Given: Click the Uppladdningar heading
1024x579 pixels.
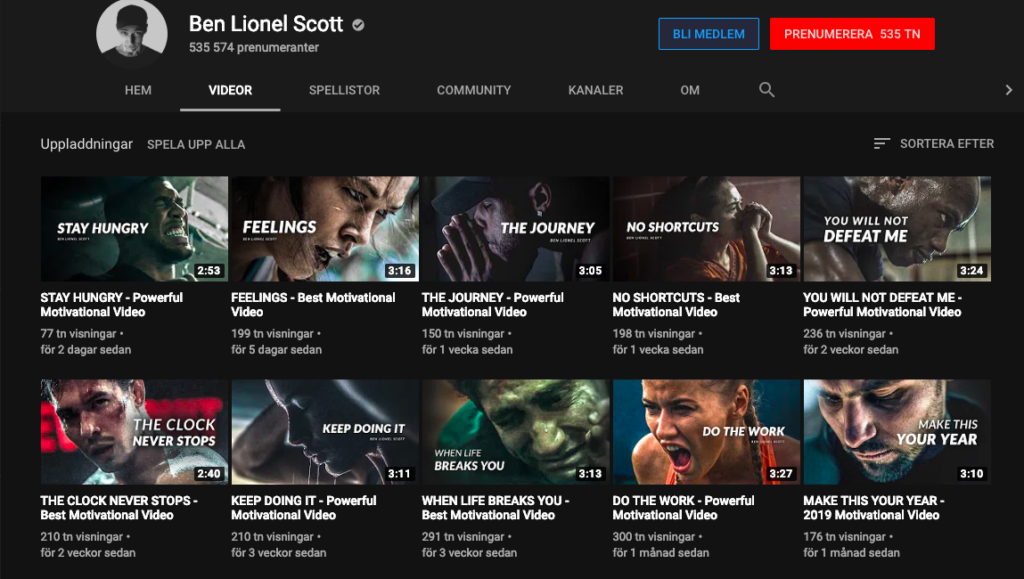Looking at the screenshot, I should pos(86,144).
